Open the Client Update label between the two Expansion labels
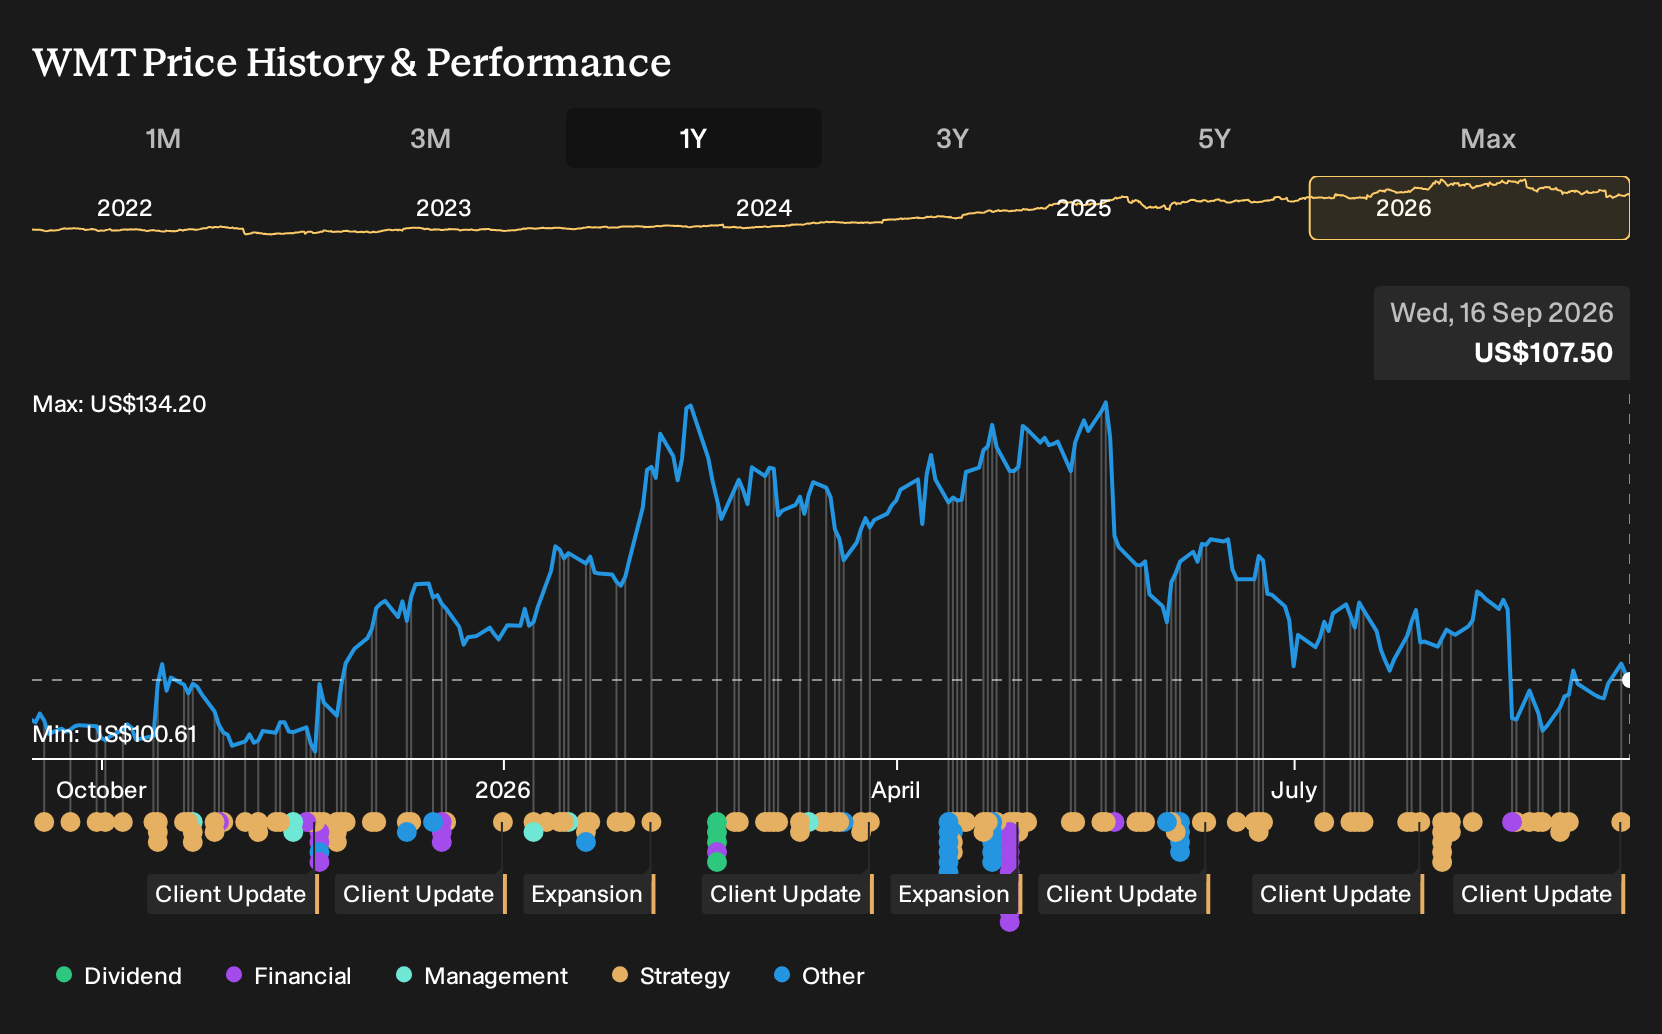Viewport: 1662px width, 1034px height. [787, 894]
